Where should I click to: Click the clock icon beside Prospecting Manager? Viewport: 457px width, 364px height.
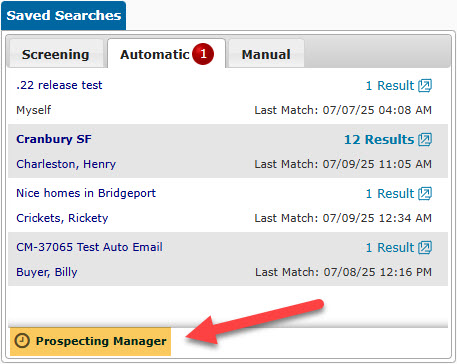22,341
